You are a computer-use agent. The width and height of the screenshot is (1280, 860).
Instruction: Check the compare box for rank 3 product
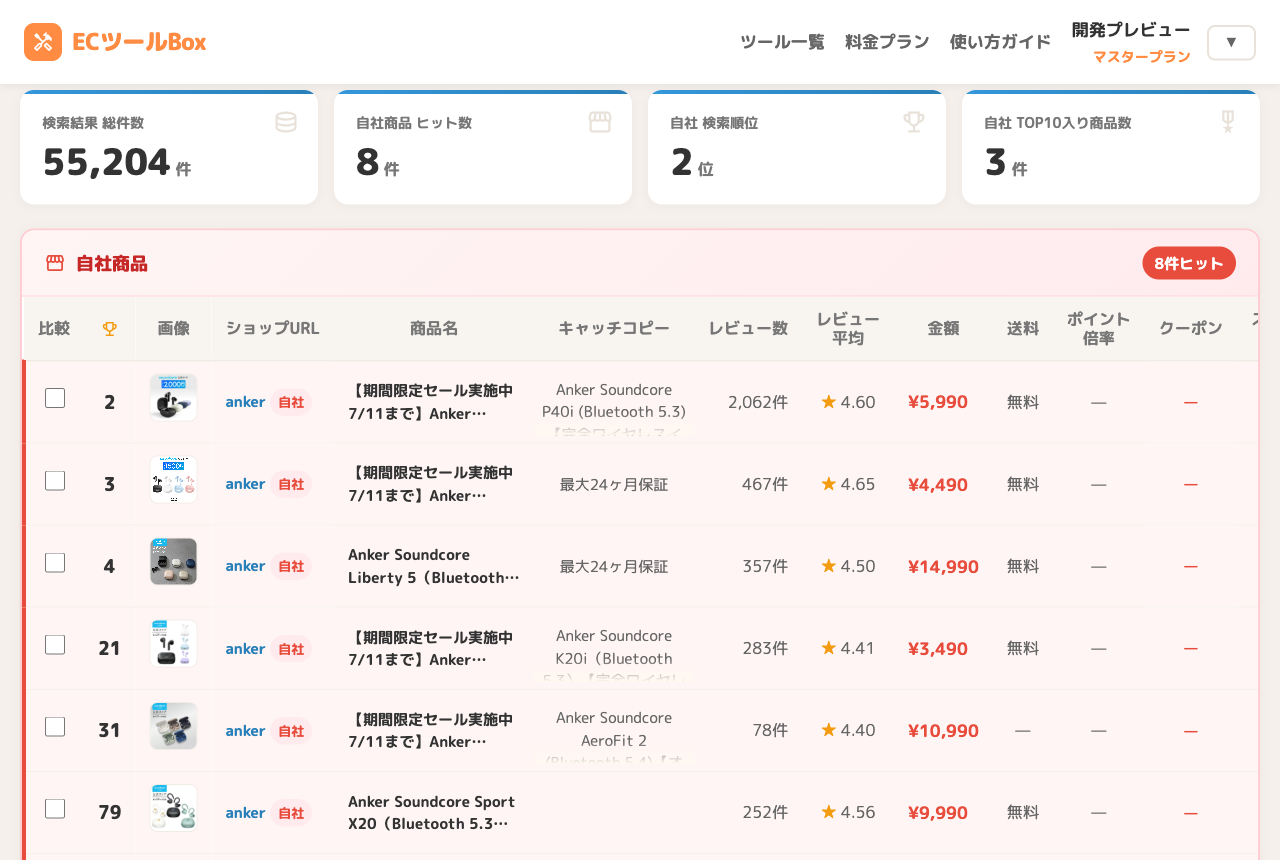click(x=55, y=480)
